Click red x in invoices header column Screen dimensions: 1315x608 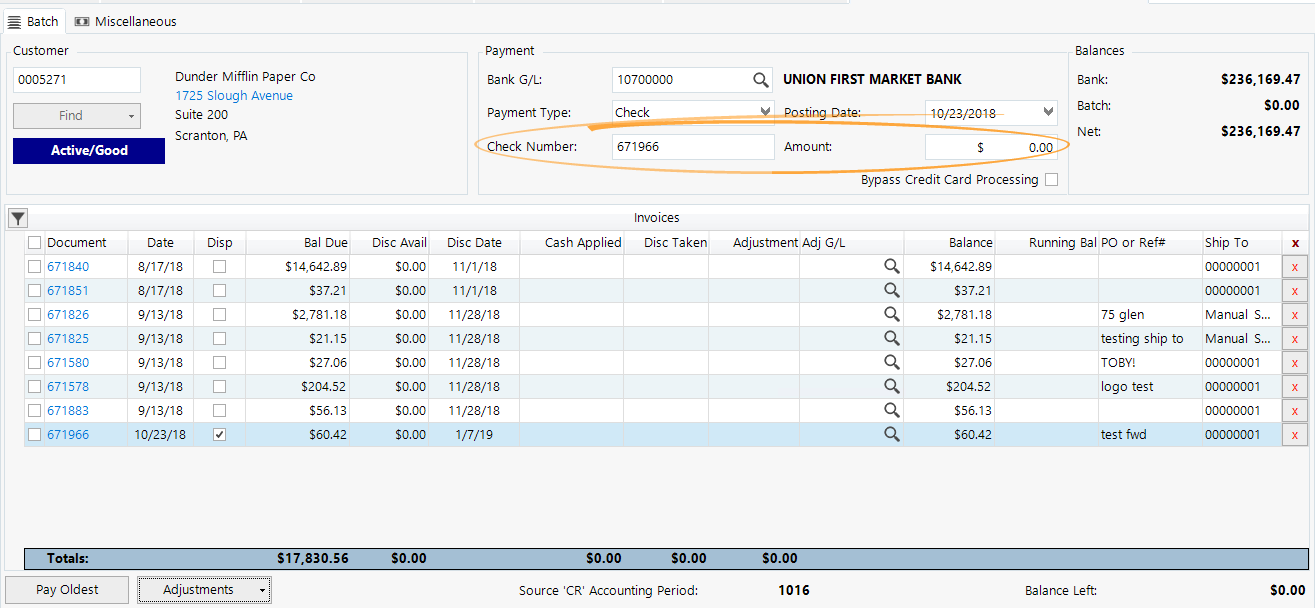pos(1295,243)
